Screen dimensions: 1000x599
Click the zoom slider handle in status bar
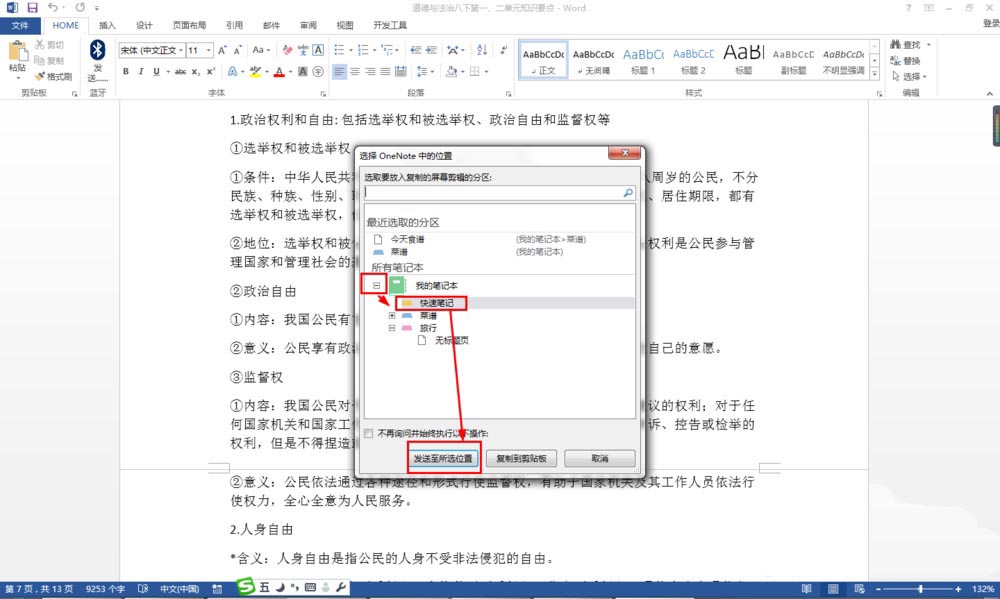point(920,589)
